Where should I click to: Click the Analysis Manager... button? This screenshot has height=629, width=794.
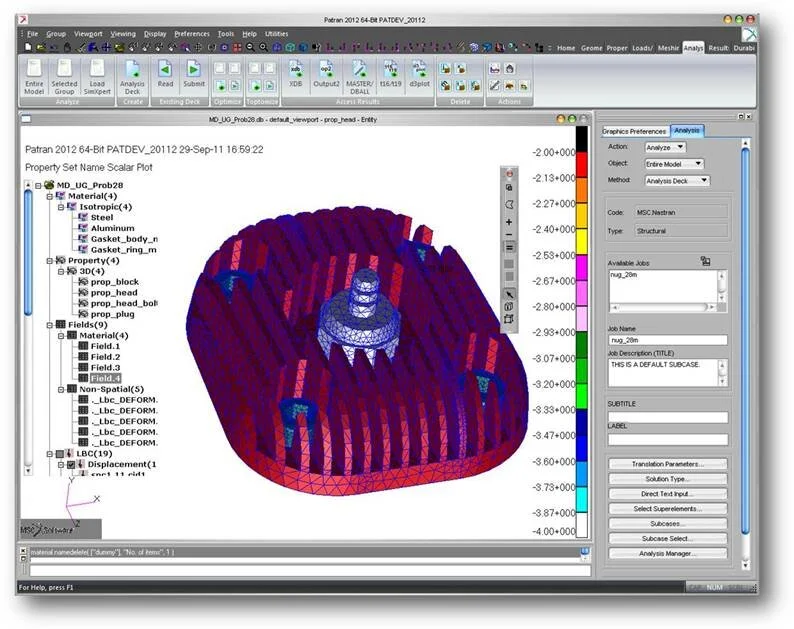[x=668, y=554]
